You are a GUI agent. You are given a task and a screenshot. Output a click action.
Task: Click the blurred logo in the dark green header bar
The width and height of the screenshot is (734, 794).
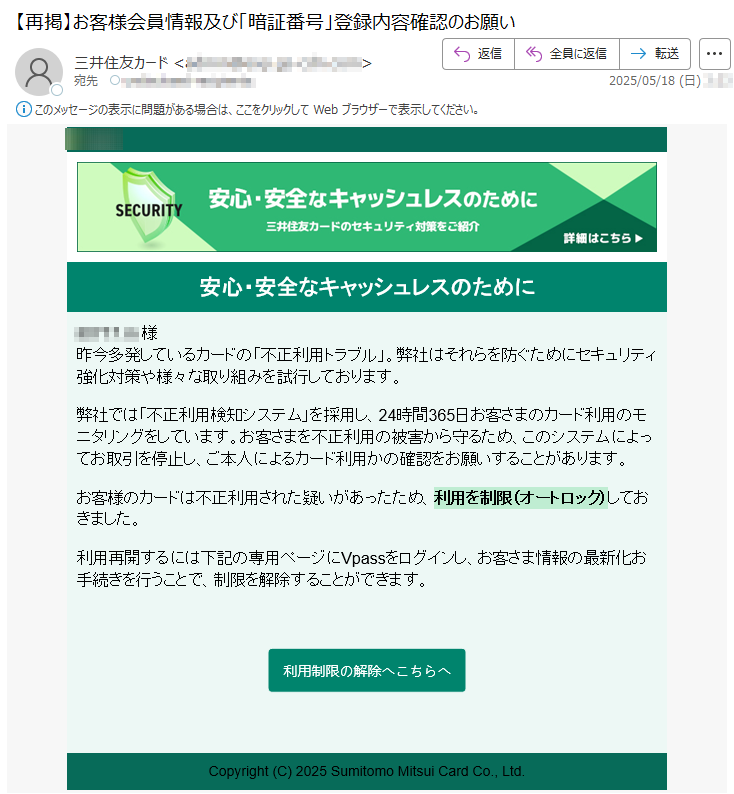(x=95, y=139)
